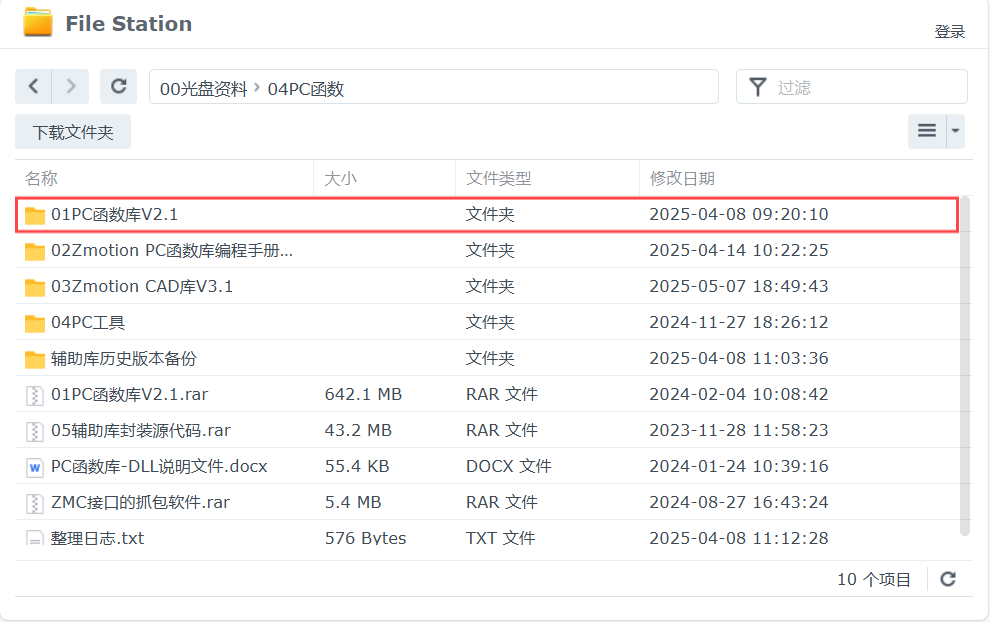Go forward with the right arrow button

tap(71, 87)
